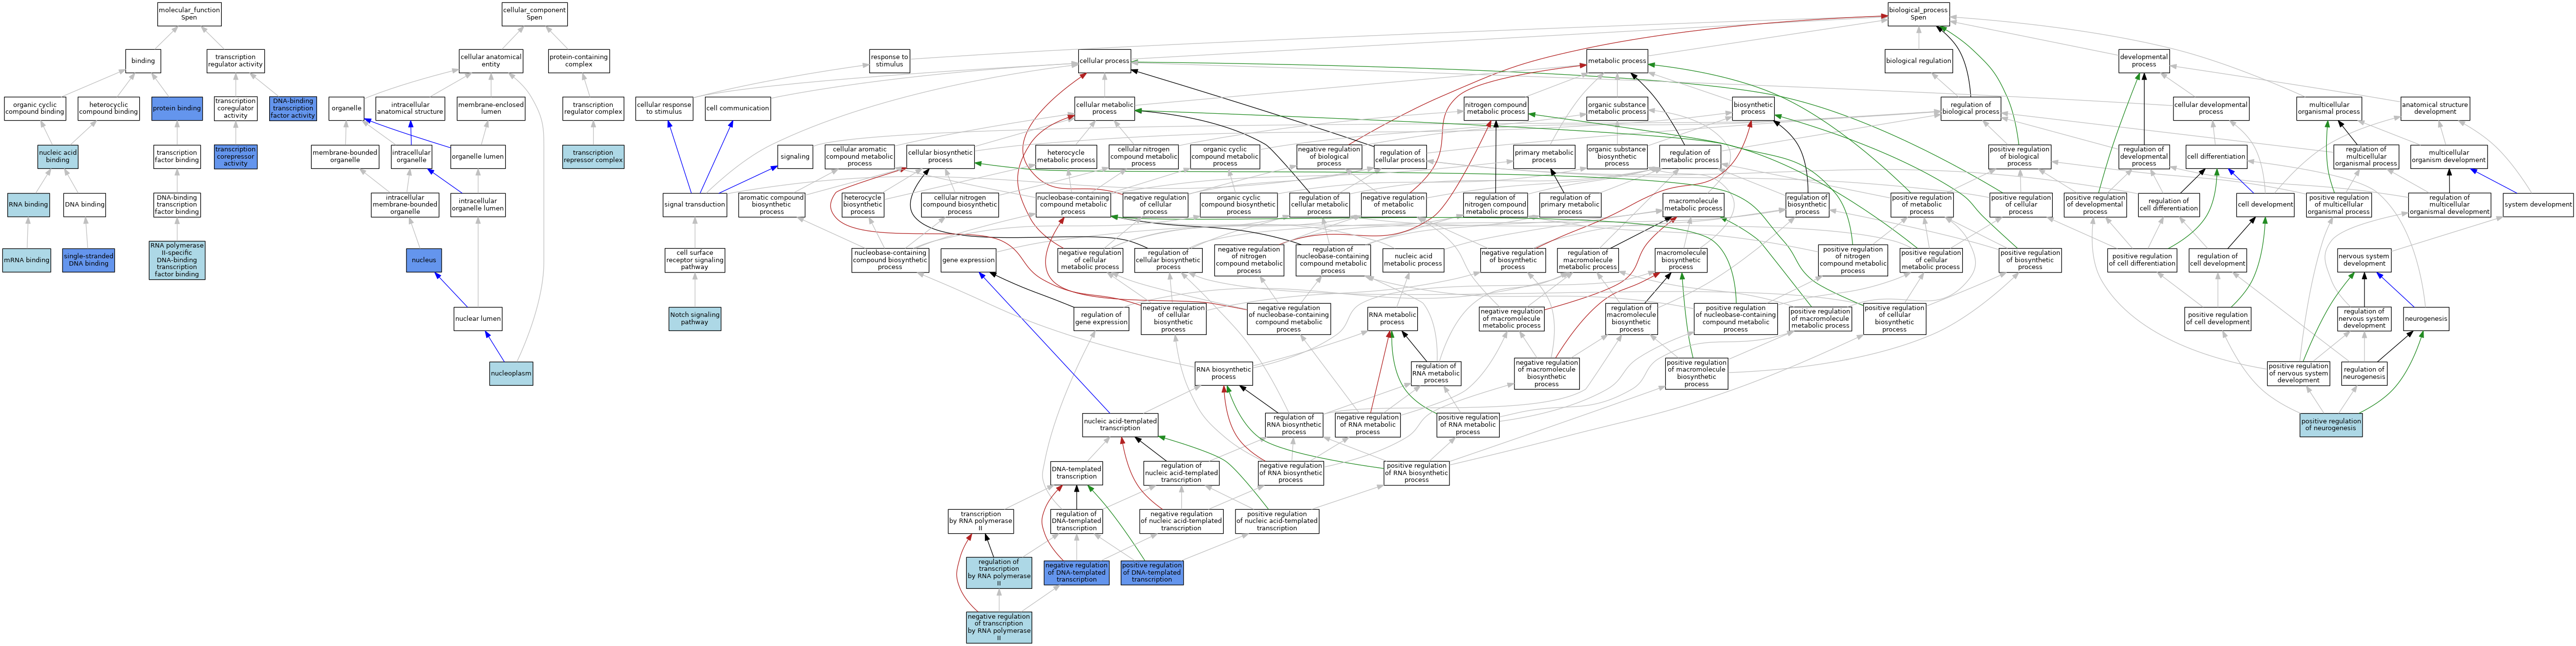Screen dimensions: 2576x646
Task: Click the 'cellular developmental process' node
Action: pyautogui.click(x=2211, y=108)
